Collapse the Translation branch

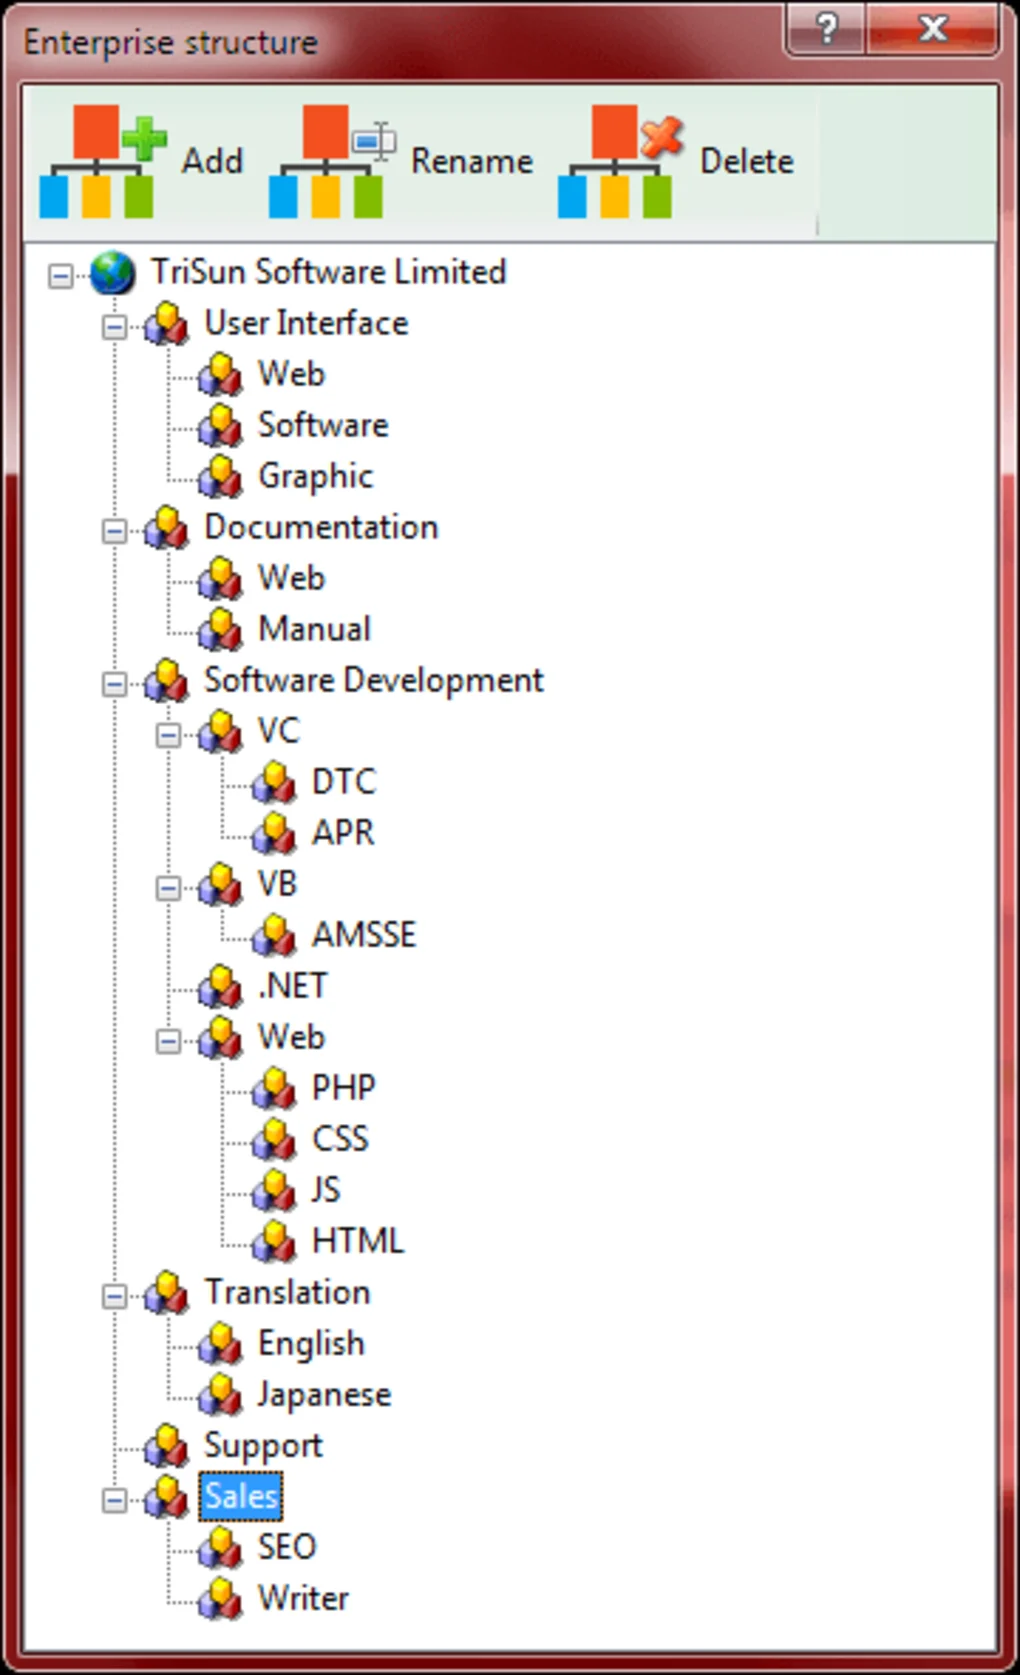tap(115, 1295)
